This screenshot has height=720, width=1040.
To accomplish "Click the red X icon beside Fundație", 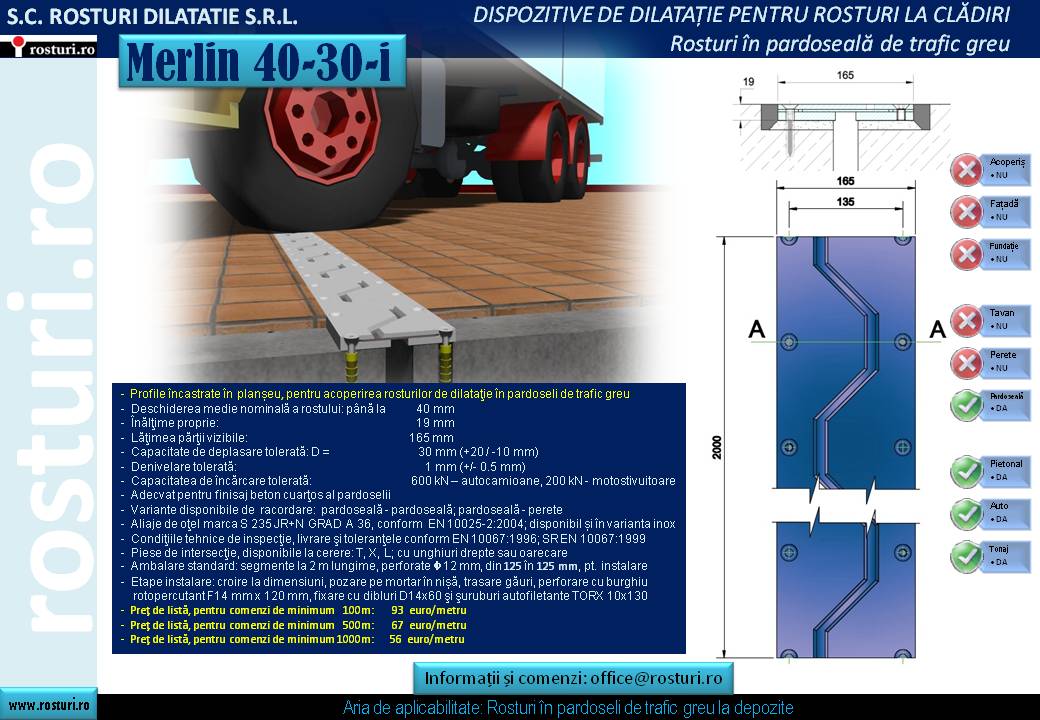I will pos(967,254).
